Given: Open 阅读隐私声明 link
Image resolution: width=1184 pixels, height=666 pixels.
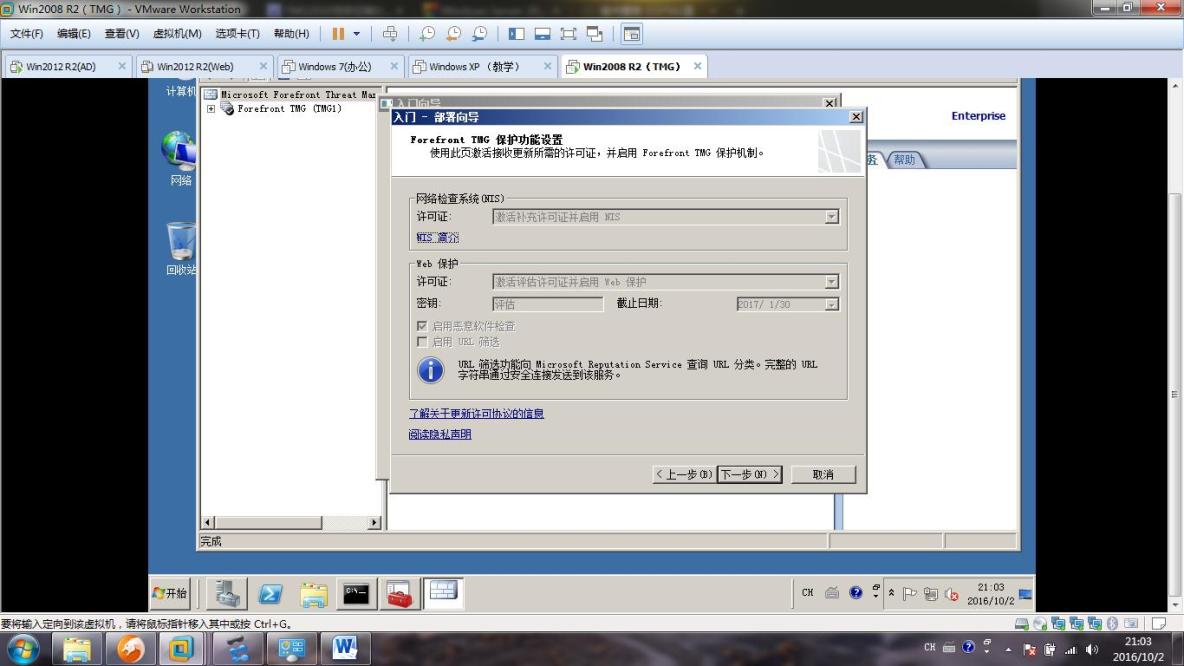Looking at the screenshot, I should click(x=439, y=434).
